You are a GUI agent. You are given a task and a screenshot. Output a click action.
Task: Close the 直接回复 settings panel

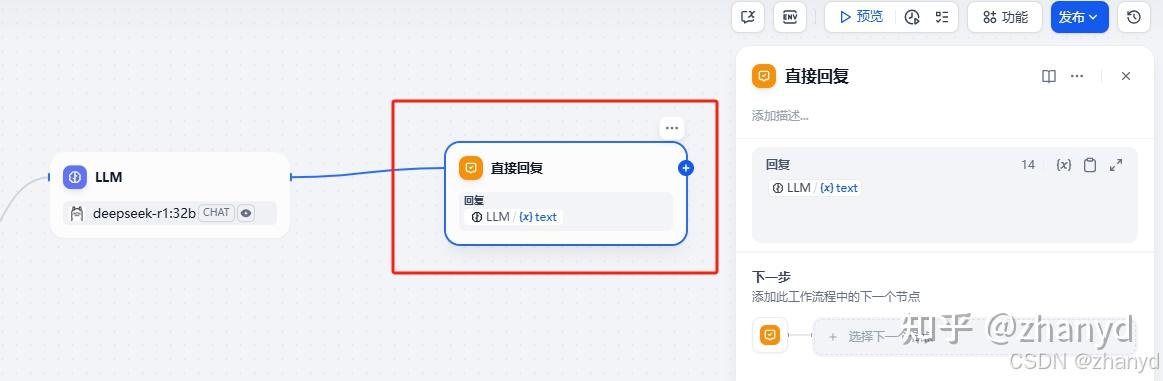click(1126, 76)
